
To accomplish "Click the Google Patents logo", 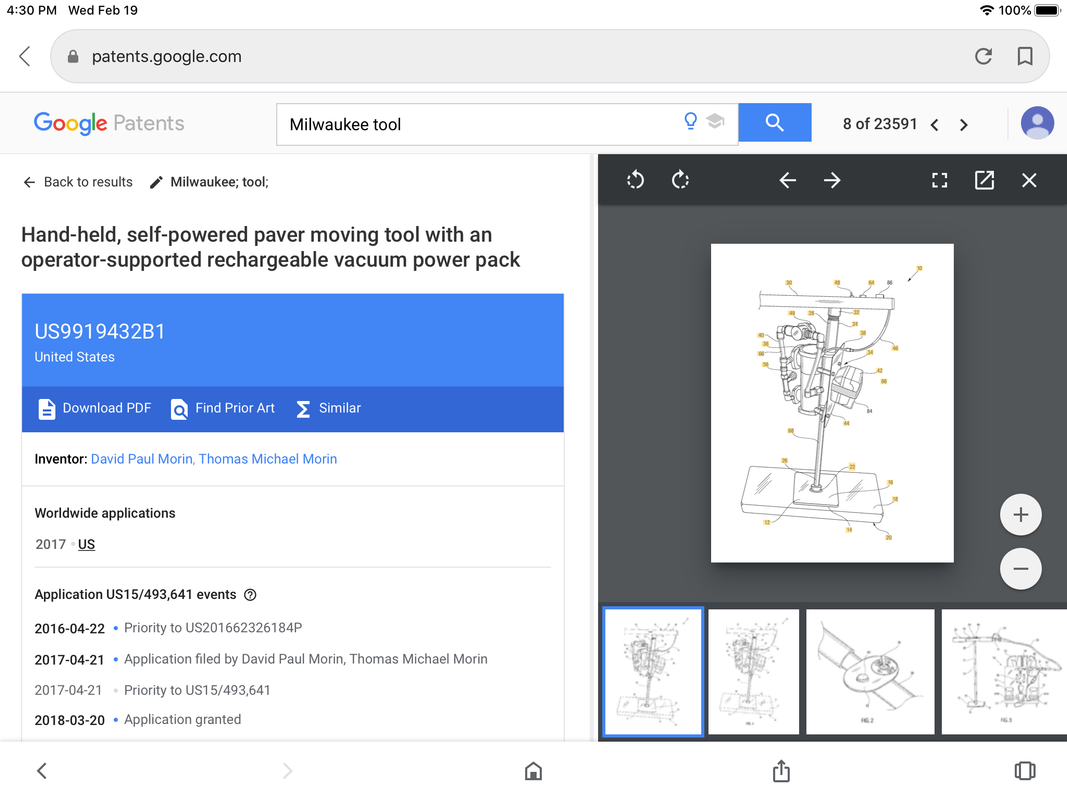I will pyautogui.click(x=109, y=123).
